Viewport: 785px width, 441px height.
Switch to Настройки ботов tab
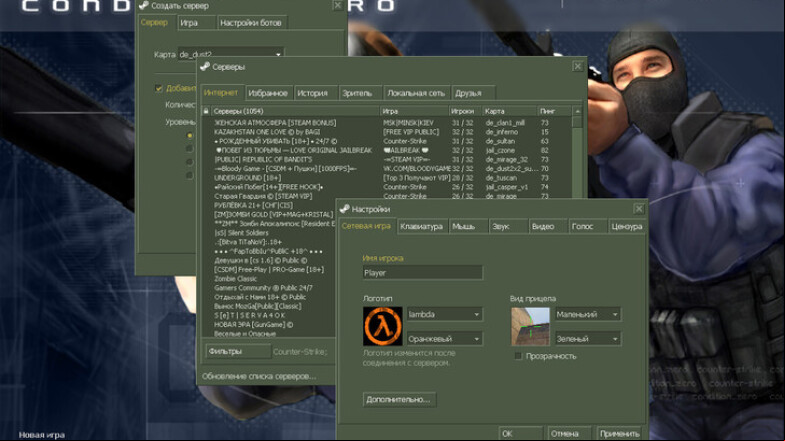(251, 23)
